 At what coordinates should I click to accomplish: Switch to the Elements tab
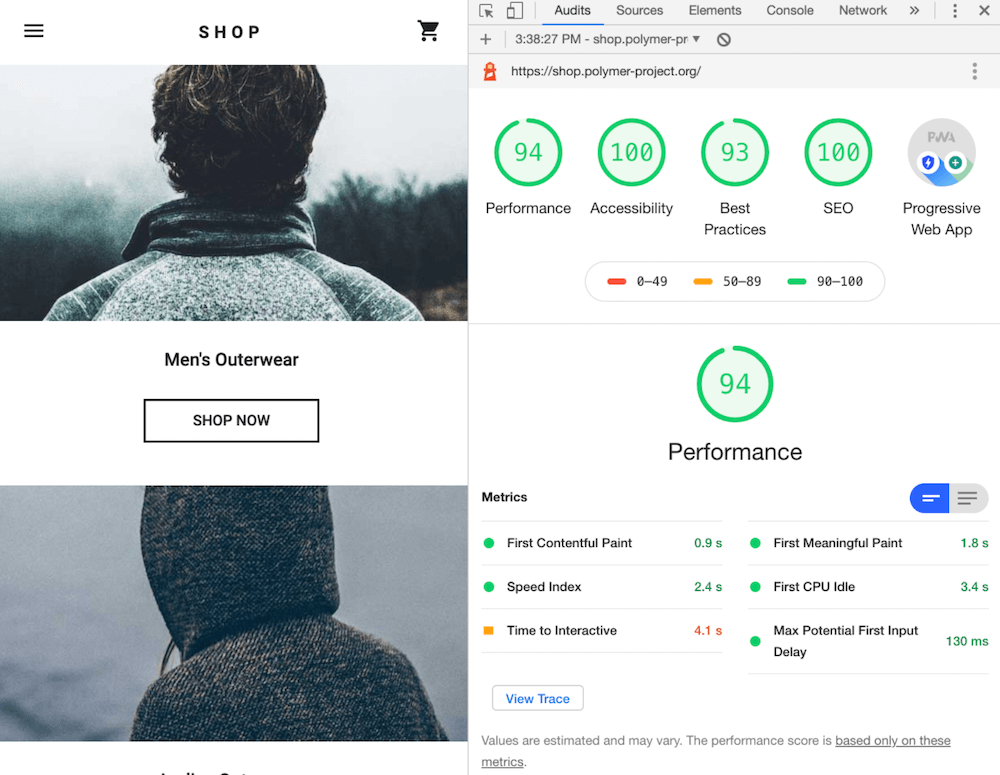click(714, 11)
